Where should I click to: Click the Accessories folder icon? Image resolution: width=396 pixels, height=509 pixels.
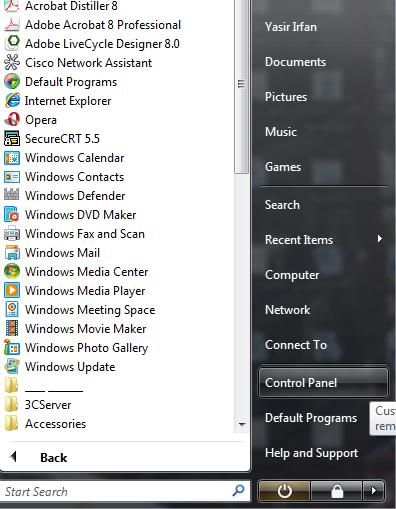(12, 424)
